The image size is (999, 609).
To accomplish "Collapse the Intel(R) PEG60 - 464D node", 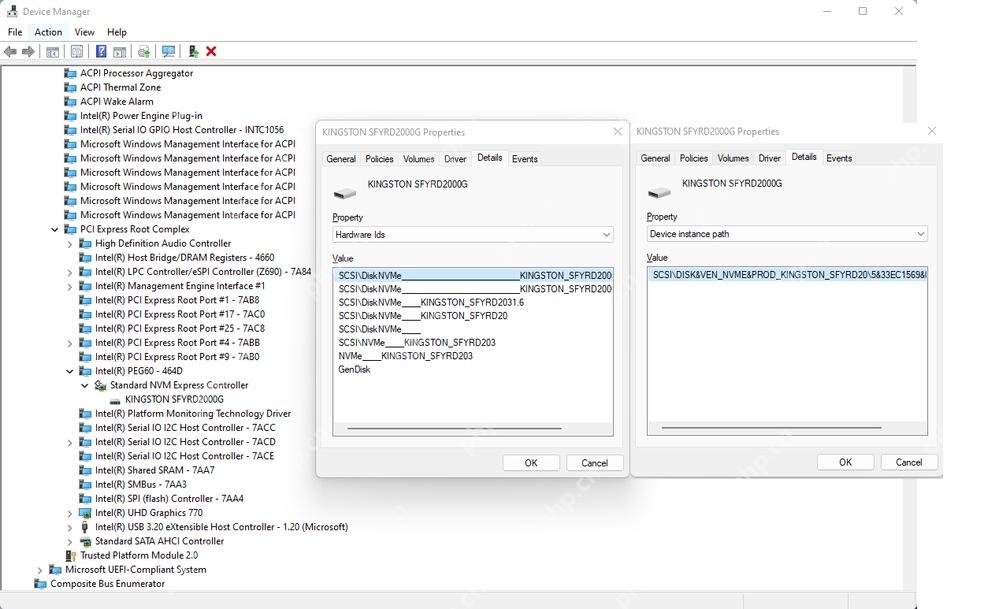I will point(69,371).
